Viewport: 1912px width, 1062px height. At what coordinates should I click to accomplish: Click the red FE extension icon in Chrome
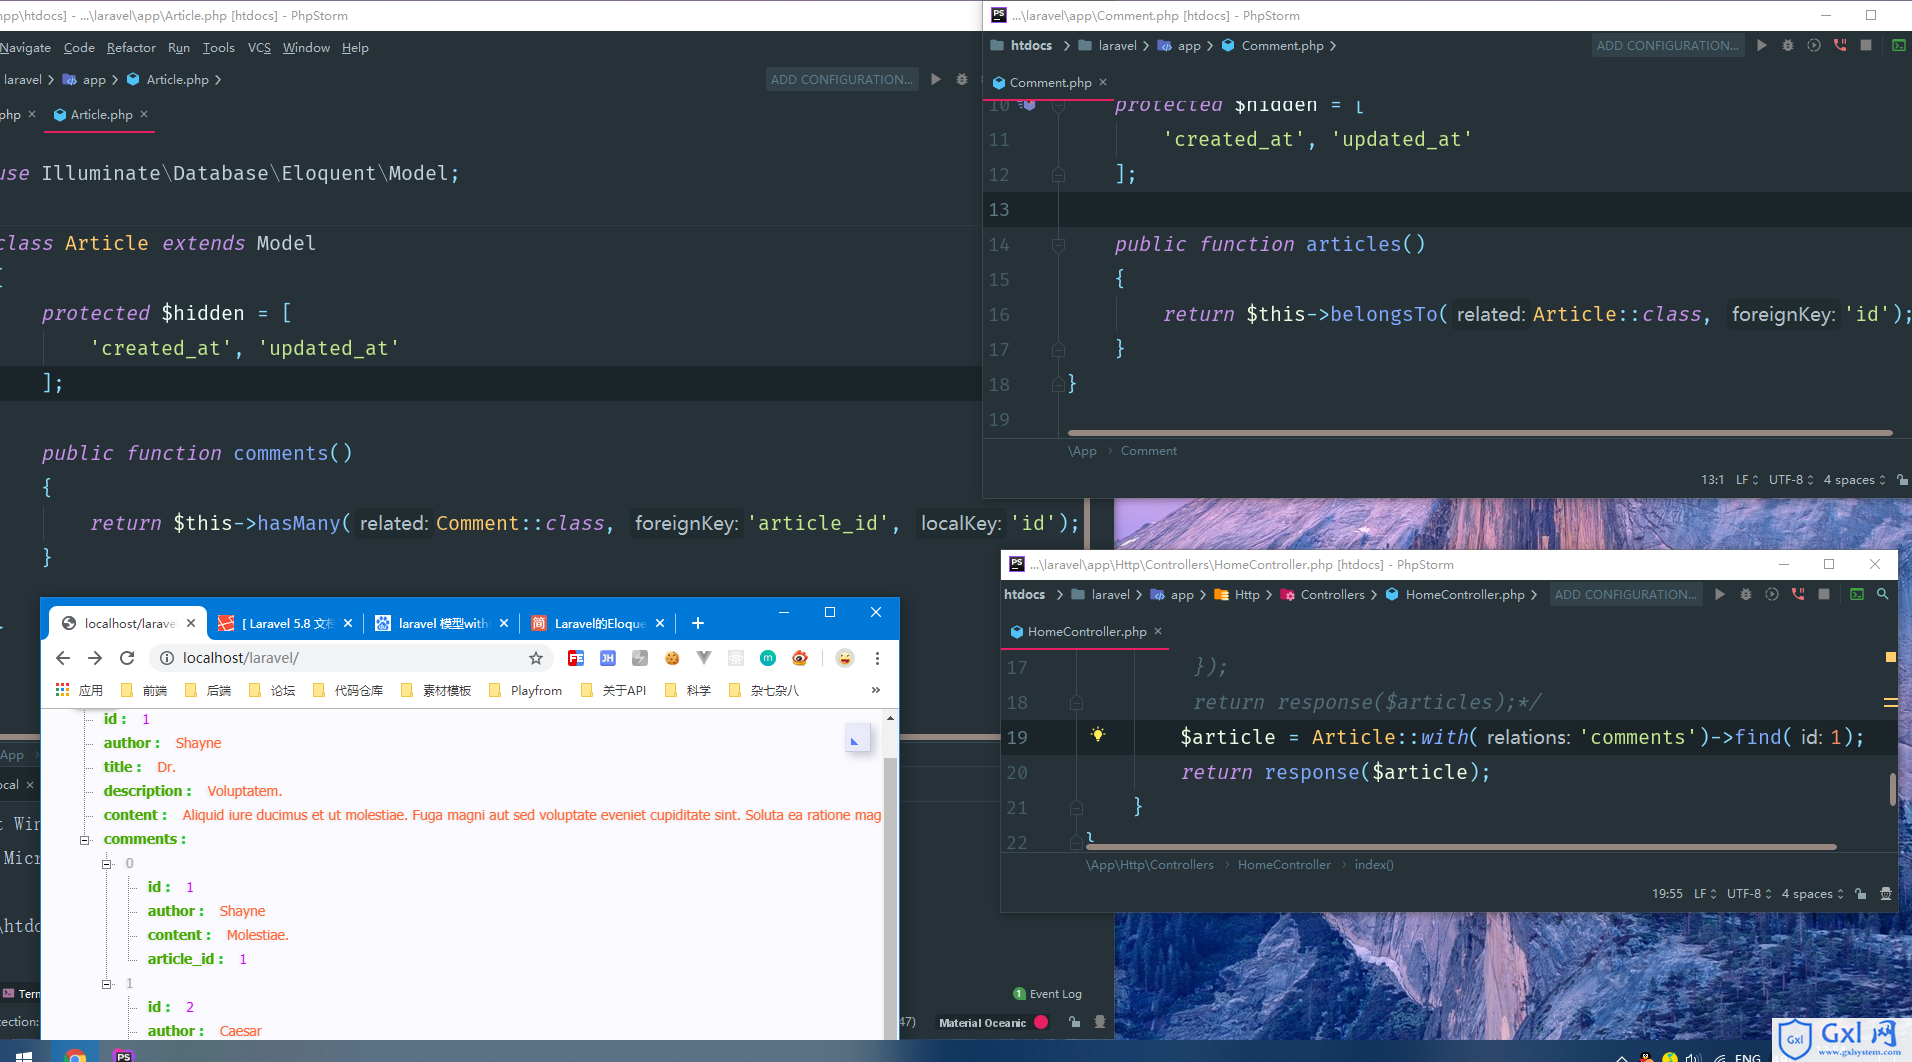pyautogui.click(x=575, y=657)
